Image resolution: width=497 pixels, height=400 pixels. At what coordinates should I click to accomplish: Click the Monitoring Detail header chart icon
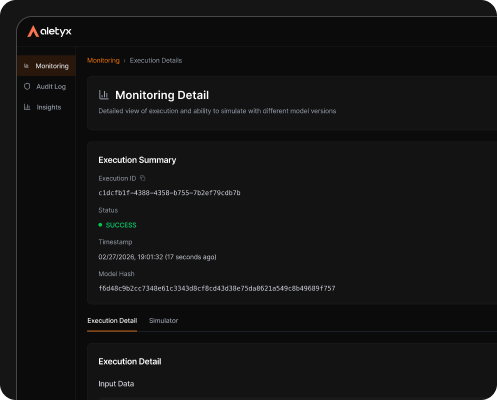[104, 95]
